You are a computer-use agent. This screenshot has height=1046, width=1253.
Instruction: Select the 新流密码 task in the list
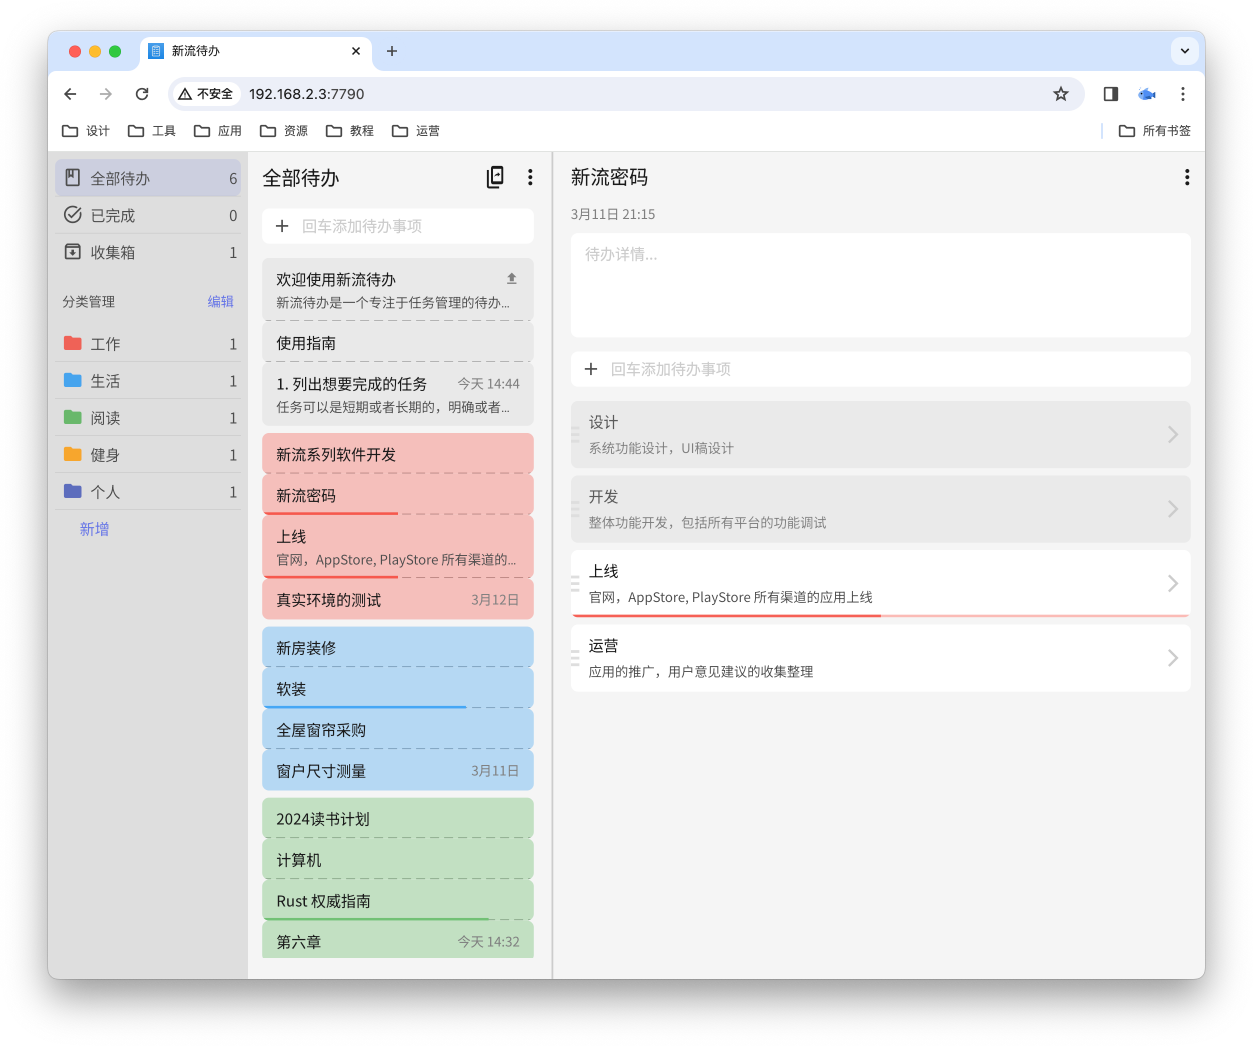398,495
